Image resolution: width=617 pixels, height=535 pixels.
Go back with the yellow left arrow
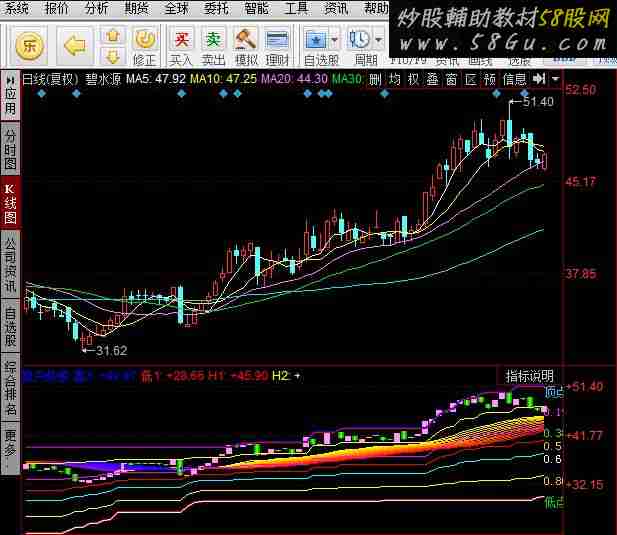pyautogui.click(x=75, y=46)
